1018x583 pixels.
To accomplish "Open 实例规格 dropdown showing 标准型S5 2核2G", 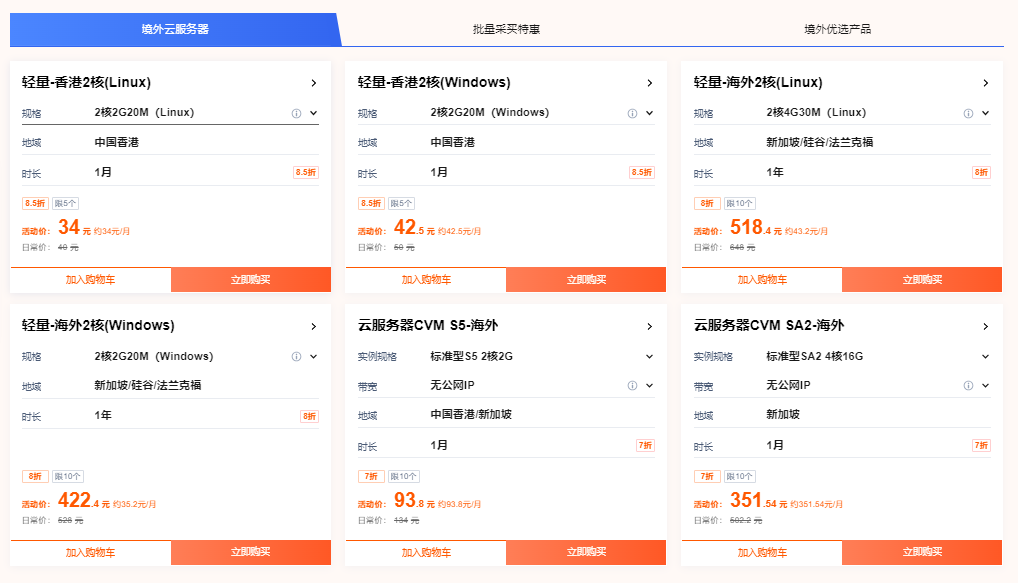I will pos(650,356).
